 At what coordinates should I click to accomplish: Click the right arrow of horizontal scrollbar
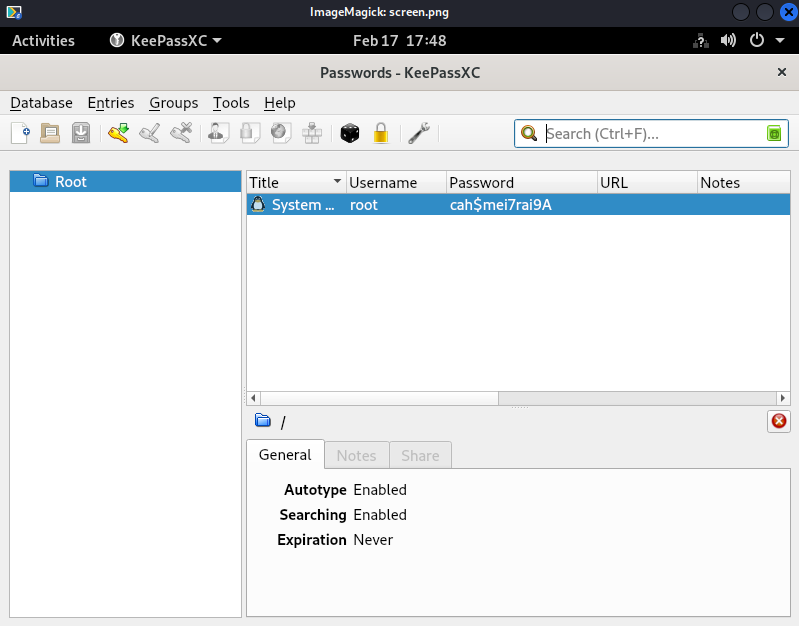[783, 398]
